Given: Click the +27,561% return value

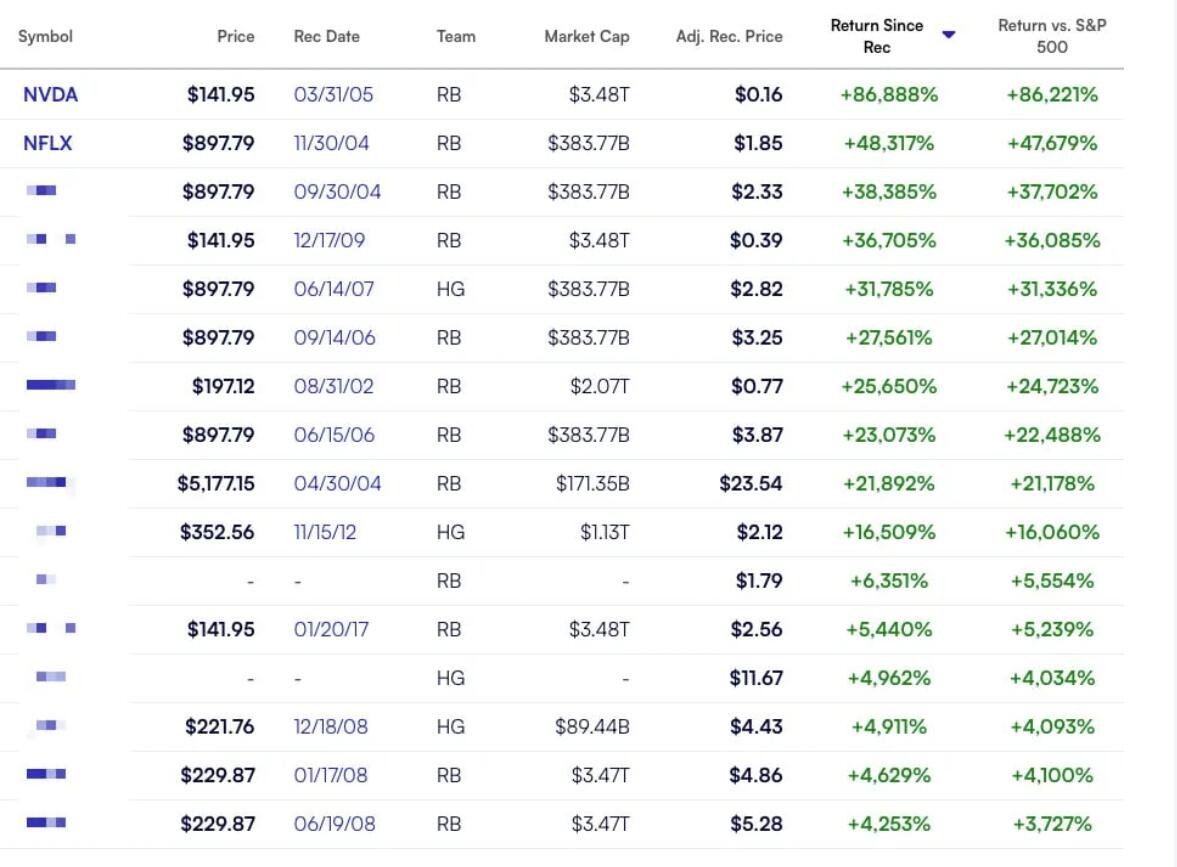Looking at the screenshot, I should click(889, 338).
